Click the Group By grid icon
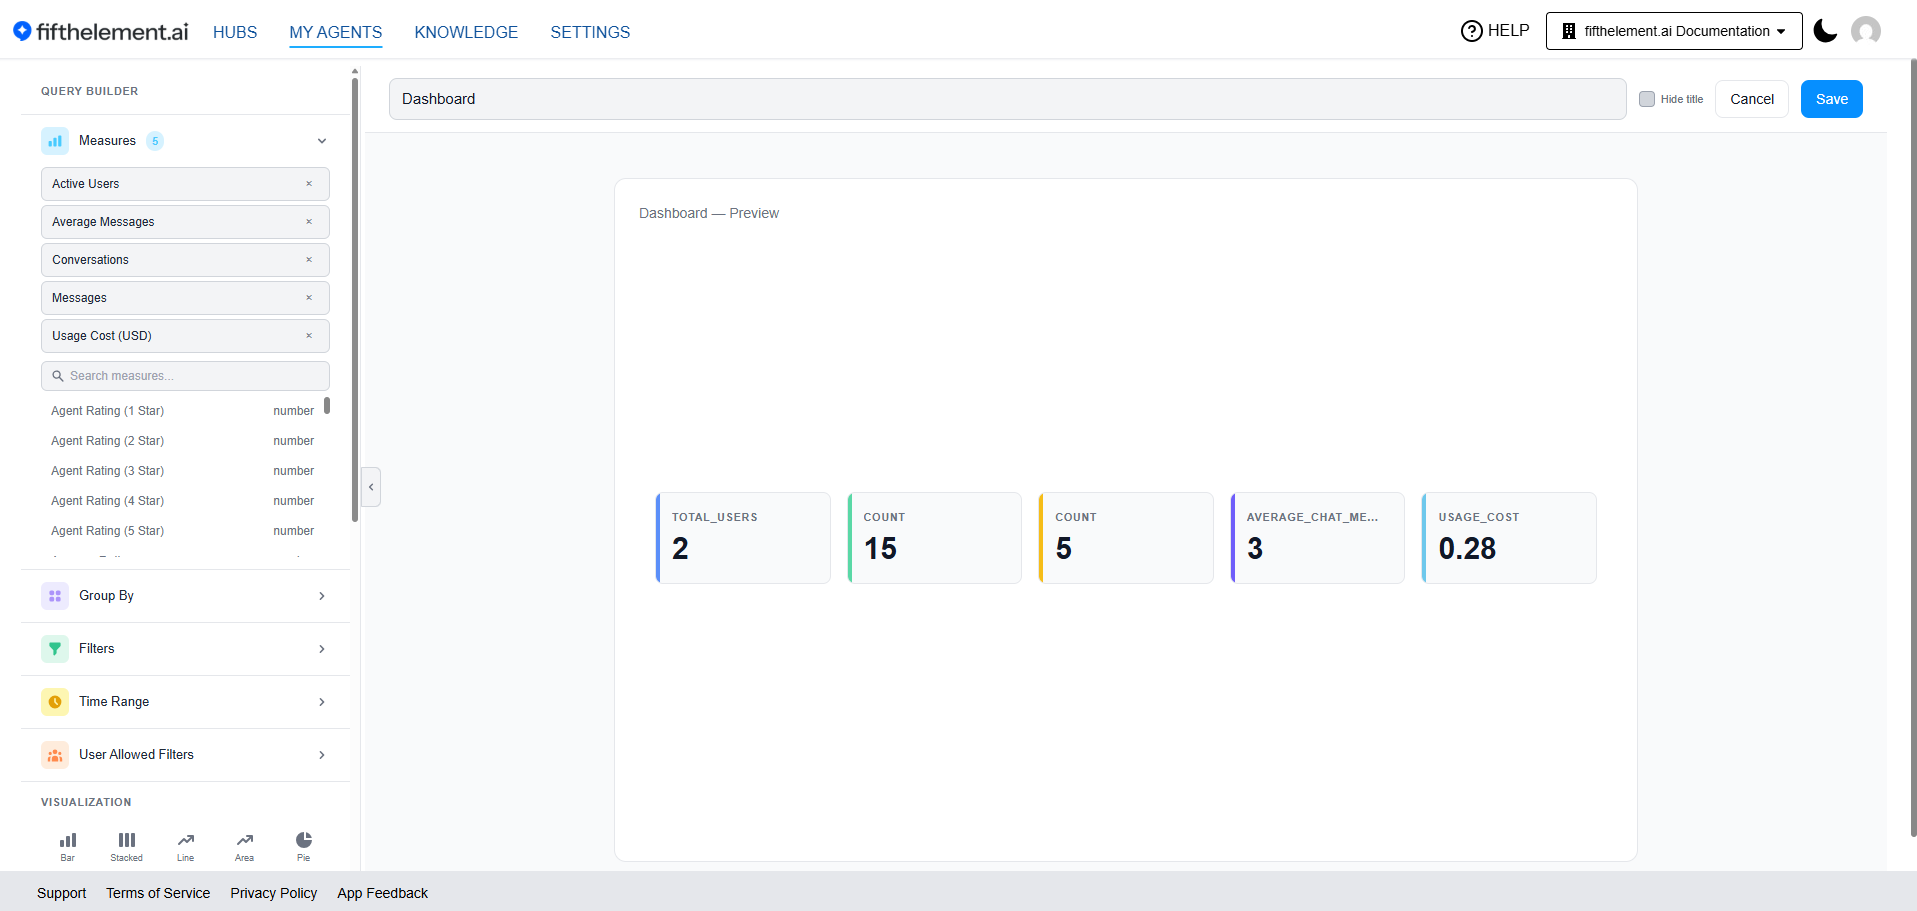Viewport: 1917px width, 911px height. tap(55, 596)
